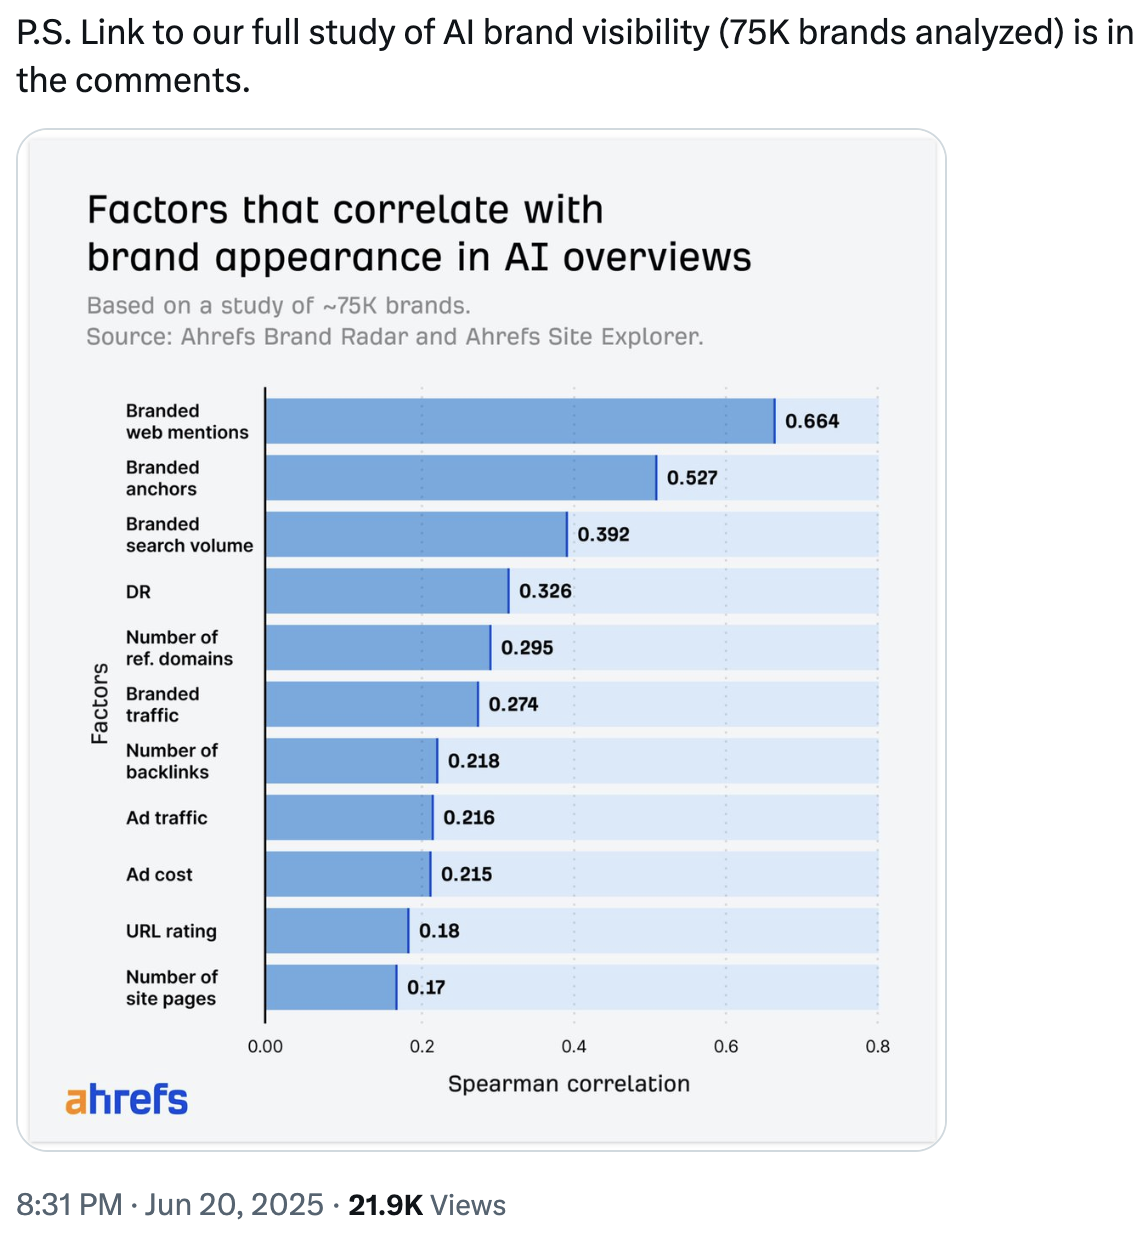This screenshot has height=1234, width=1146.
Task: Click the Number of site pages bar
Action: pyautogui.click(x=331, y=987)
